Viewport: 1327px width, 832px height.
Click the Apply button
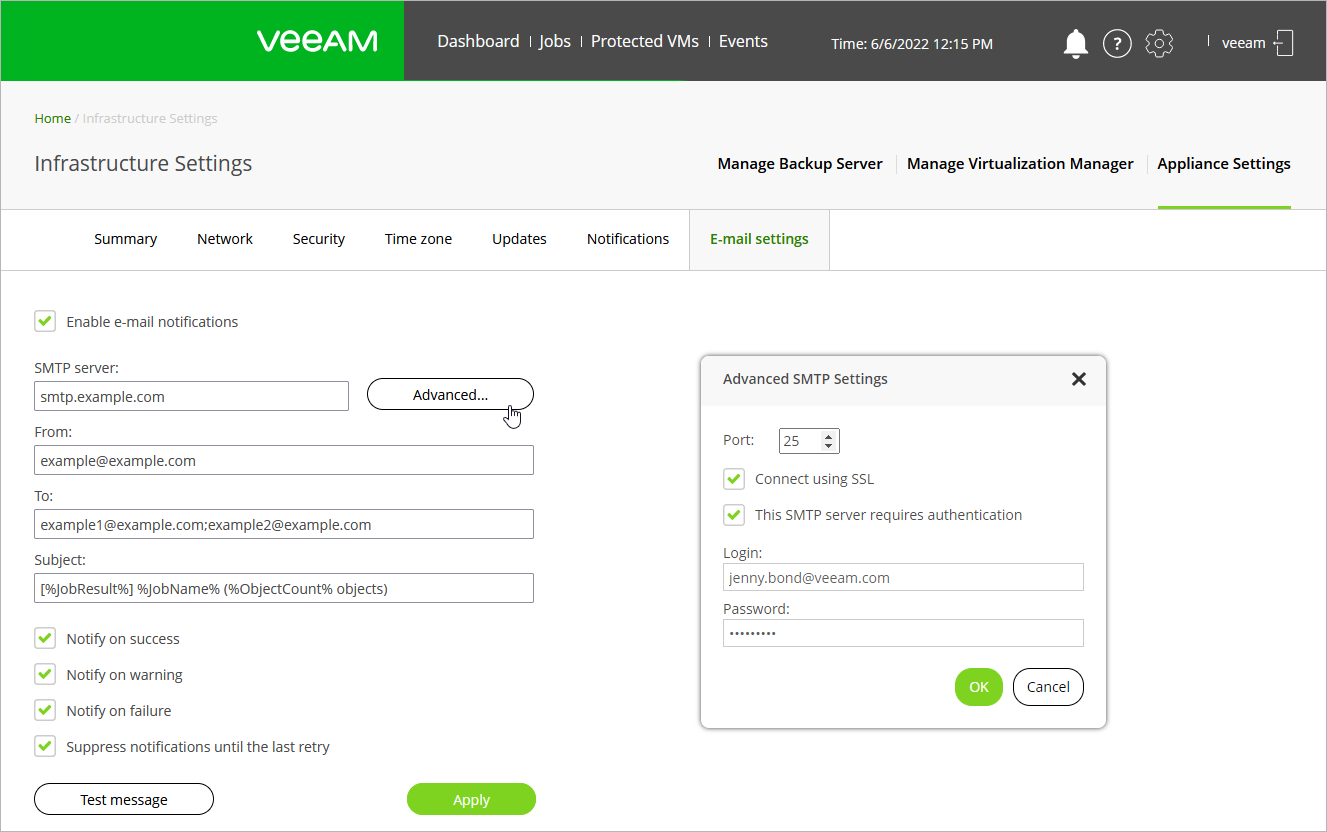(x=471, y=799)
